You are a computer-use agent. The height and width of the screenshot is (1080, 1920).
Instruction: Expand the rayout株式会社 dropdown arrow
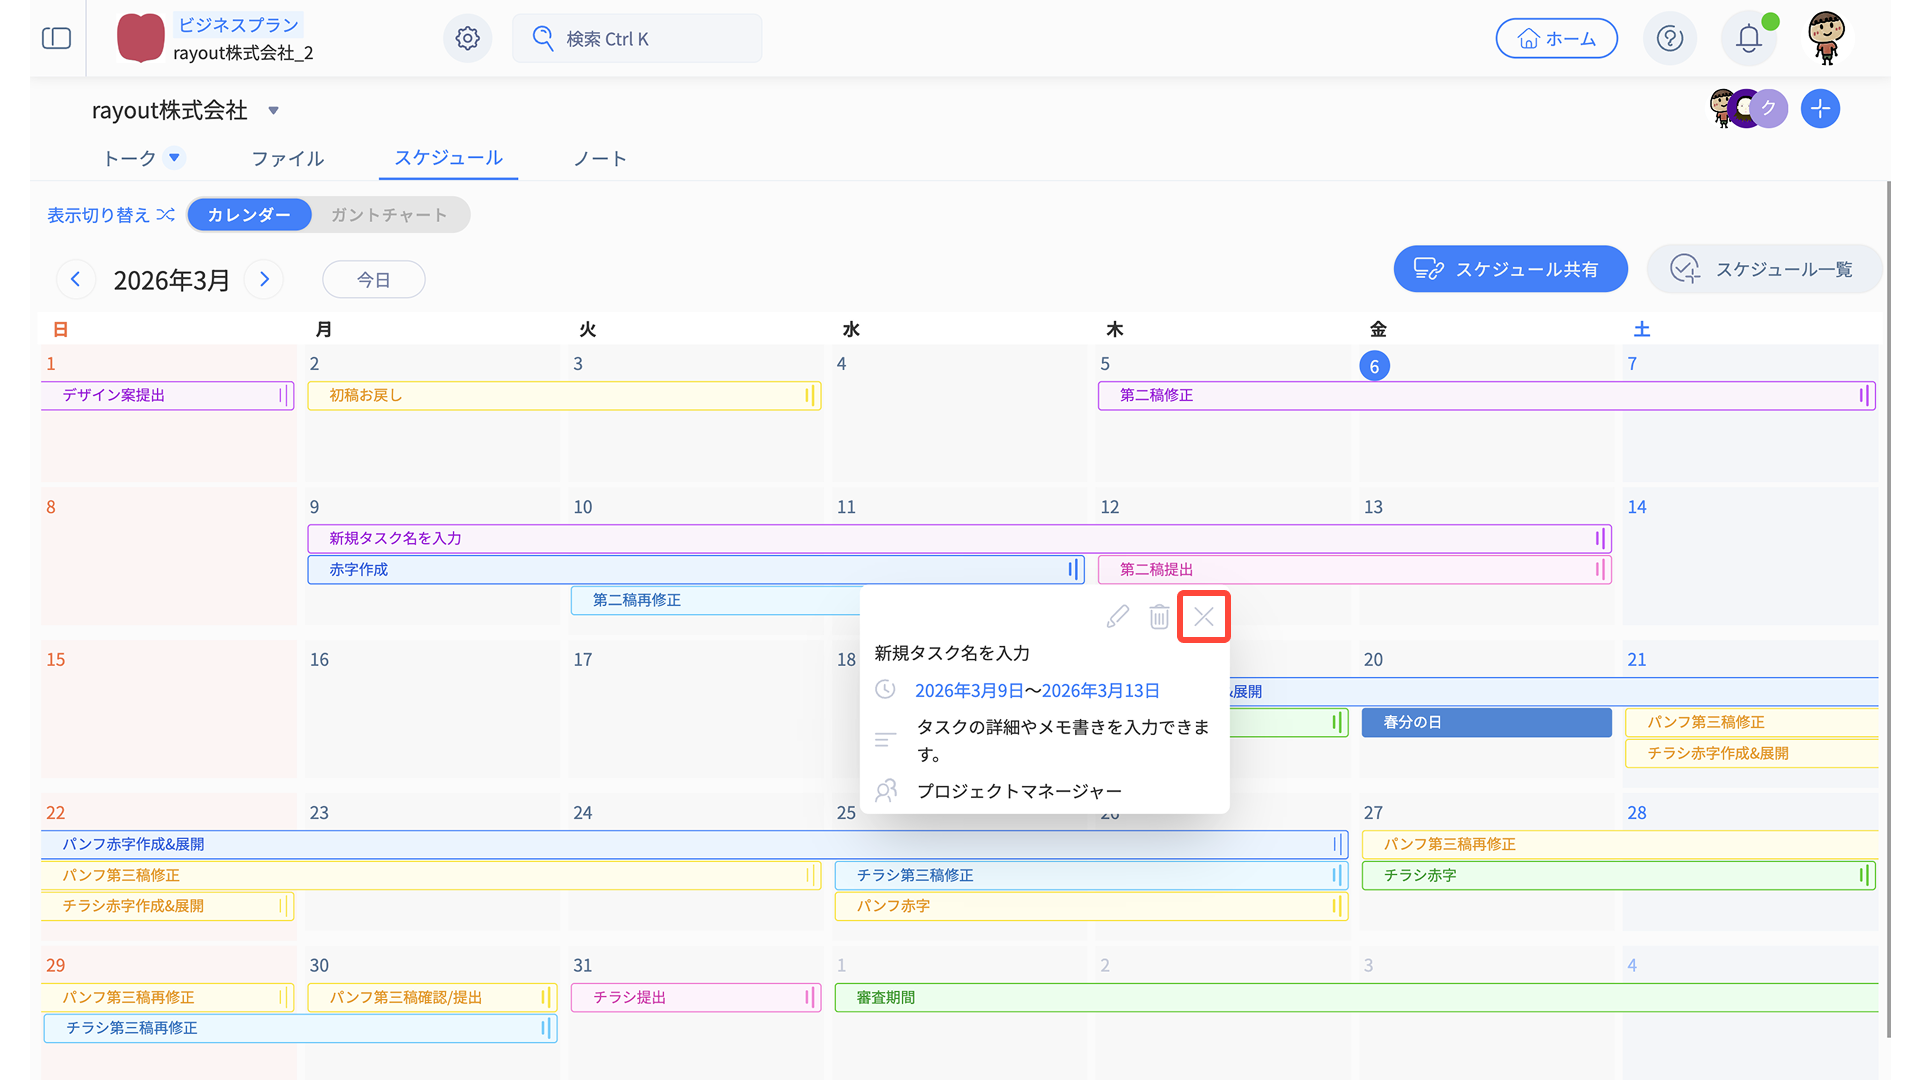pyautogui.click(x=273, y=111)
